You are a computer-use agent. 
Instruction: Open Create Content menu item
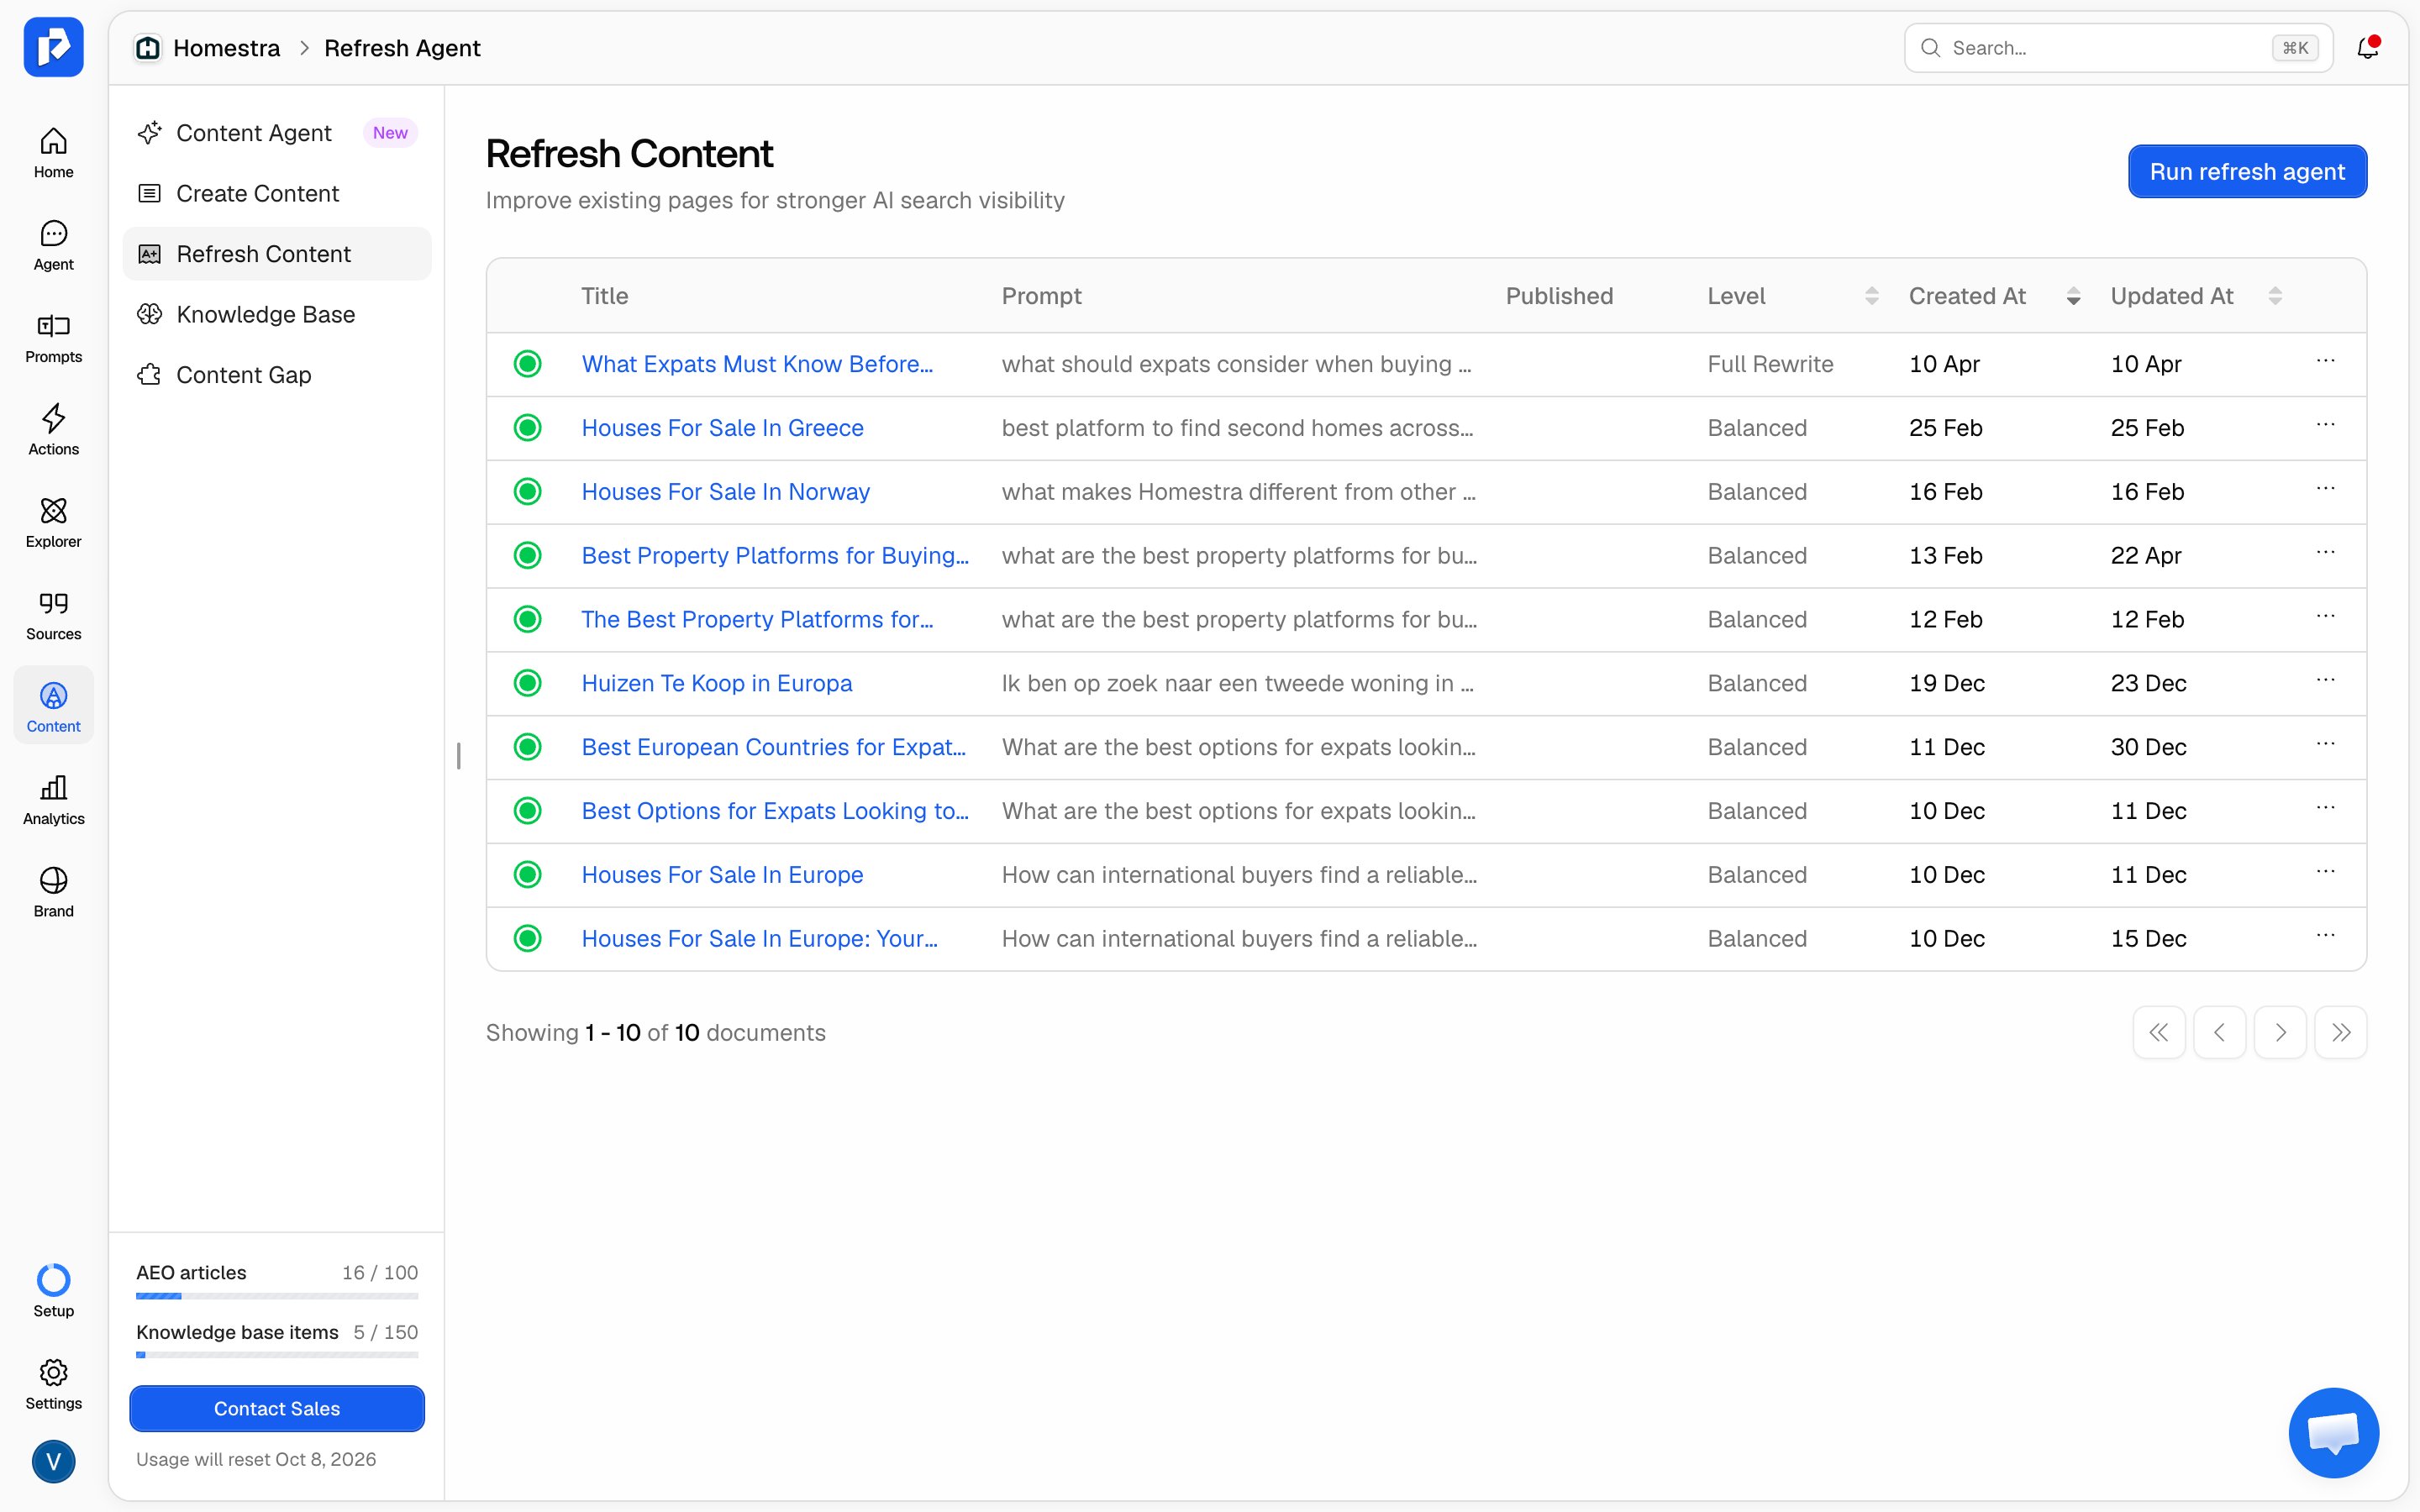(x=277, y=193)
